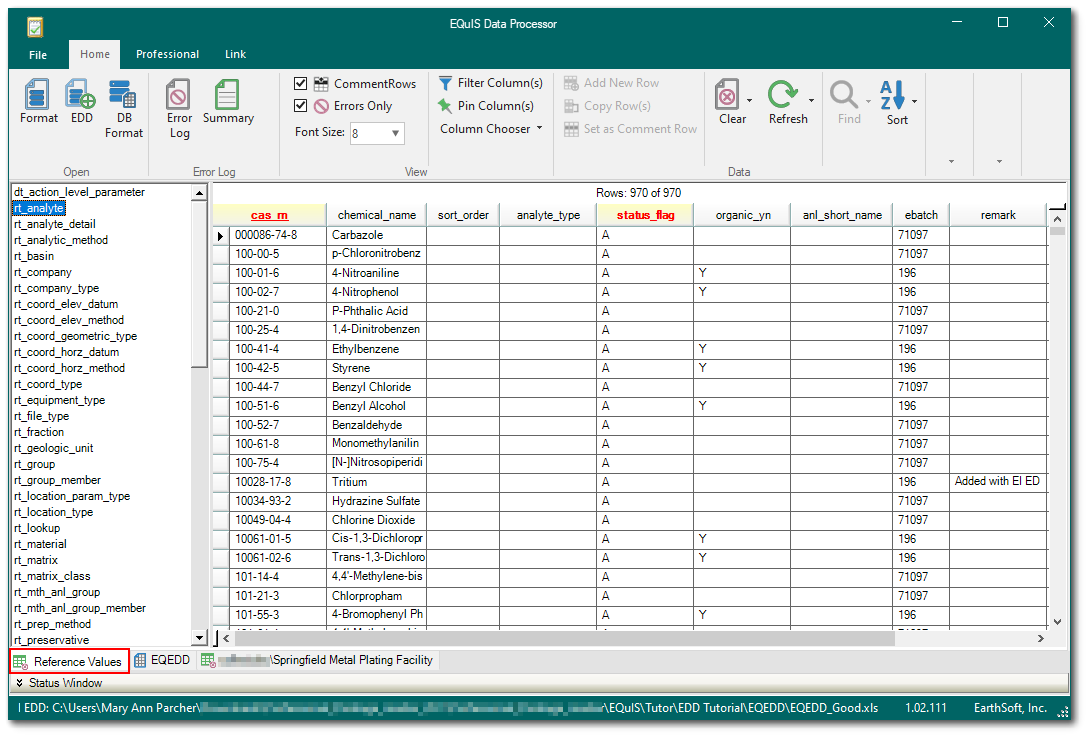
Task: Open the Error Log icon
Action: pyautogui.click(x=179, y=96)
